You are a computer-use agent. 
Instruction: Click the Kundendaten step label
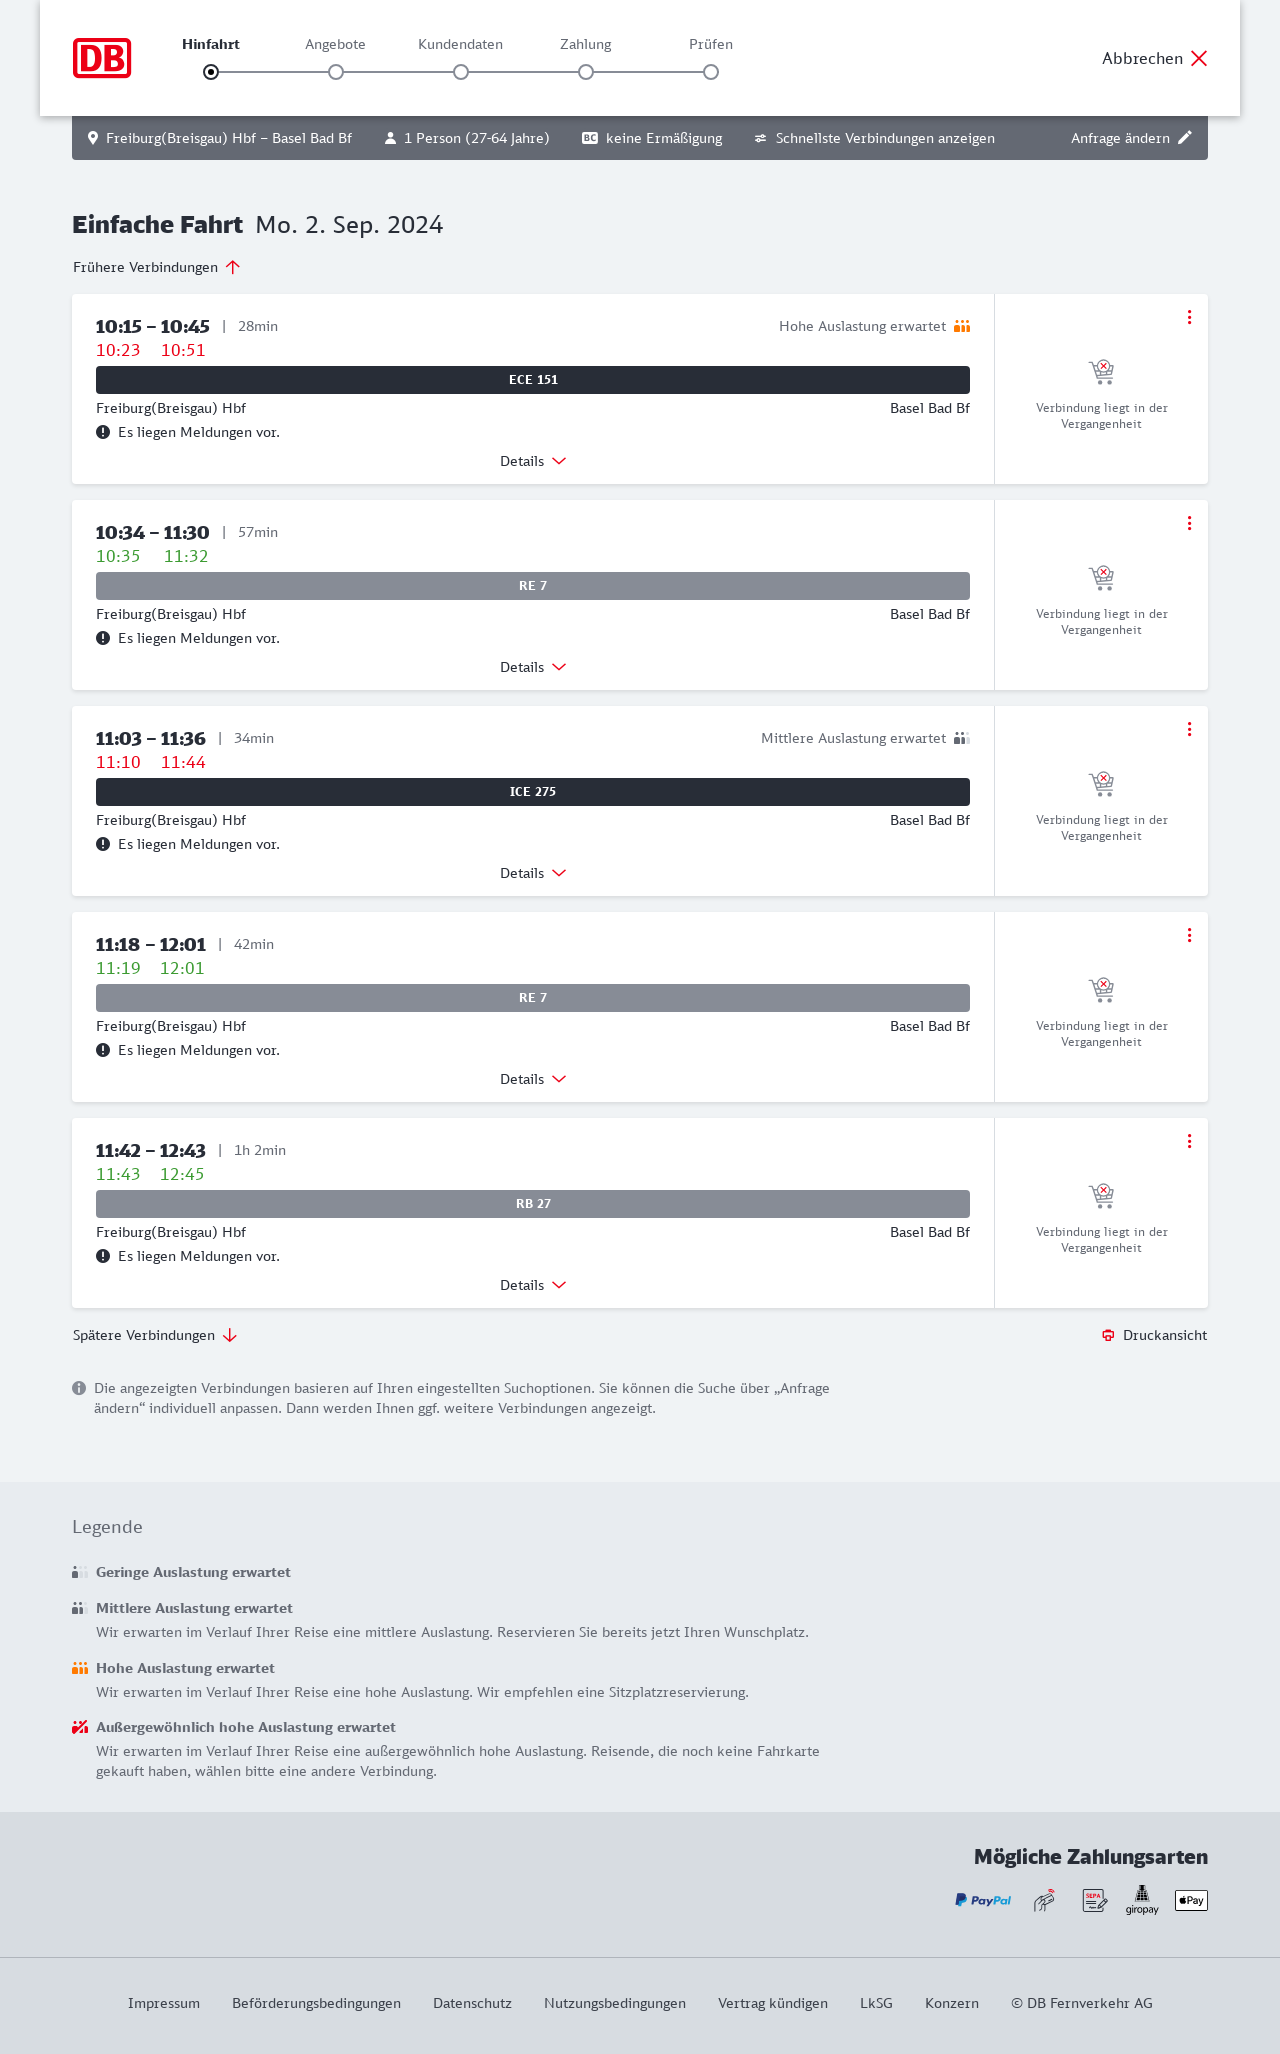click(460, 44)
